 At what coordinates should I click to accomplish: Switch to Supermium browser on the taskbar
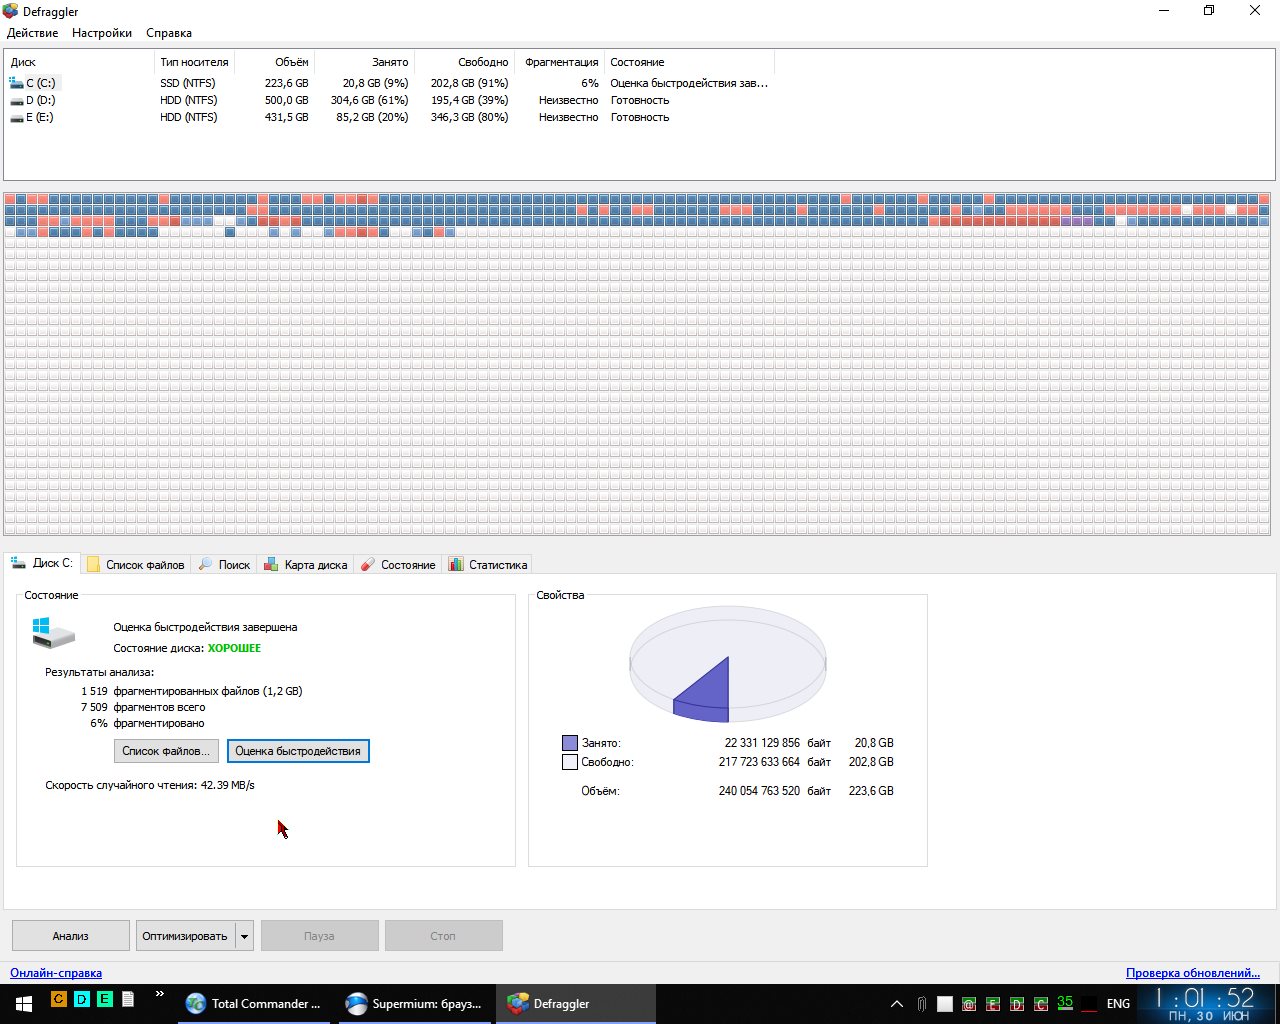(x=414, y=1003)
